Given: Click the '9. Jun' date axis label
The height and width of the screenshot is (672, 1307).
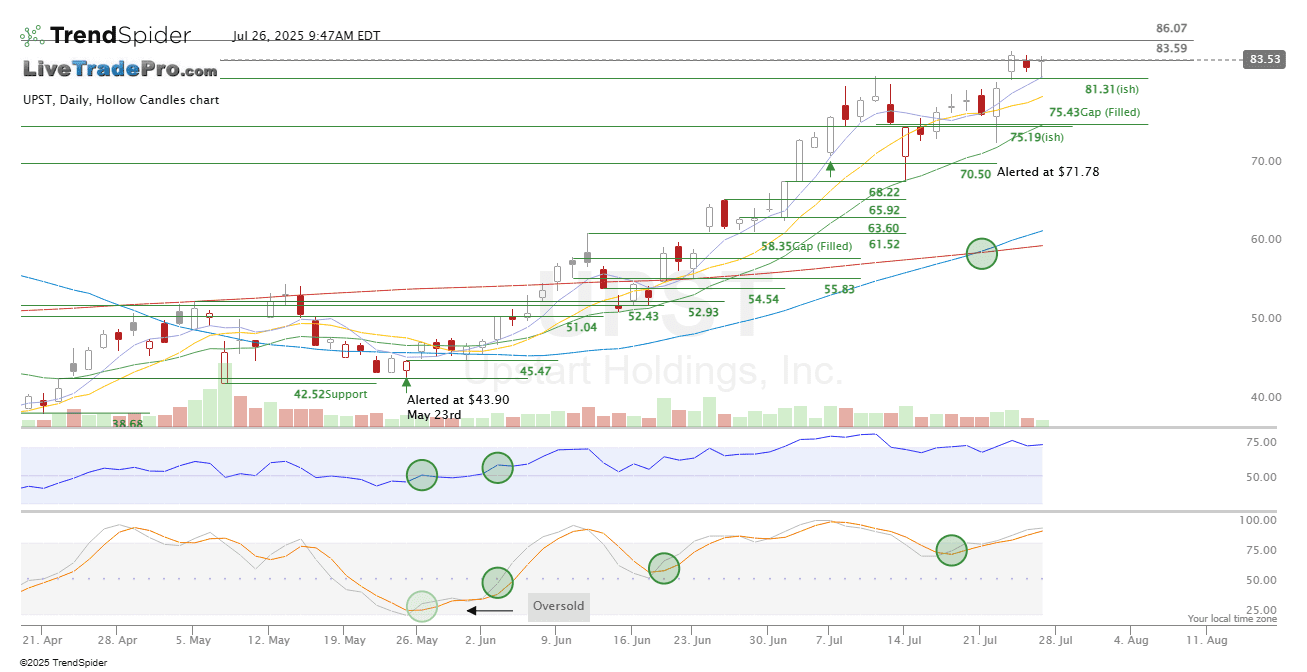Looking at the screenshot, I should click(558, 639).
